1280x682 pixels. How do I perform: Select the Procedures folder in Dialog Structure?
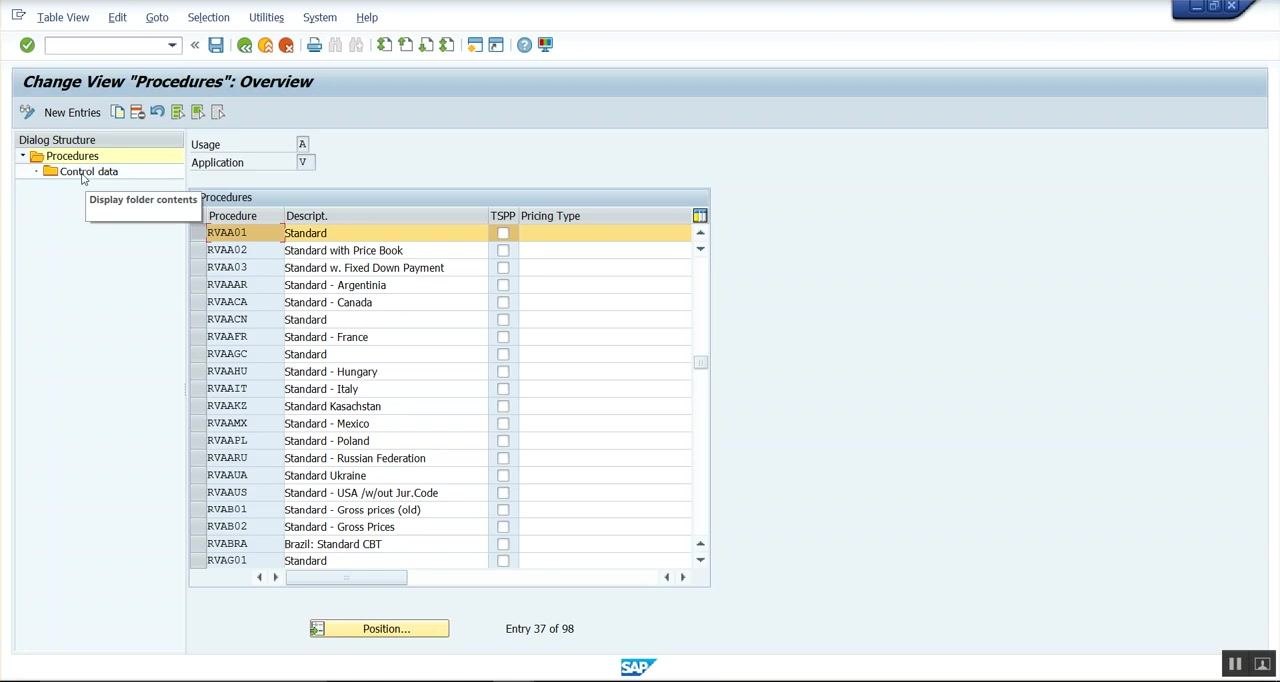pyautogui.click(x=72, y=156)
